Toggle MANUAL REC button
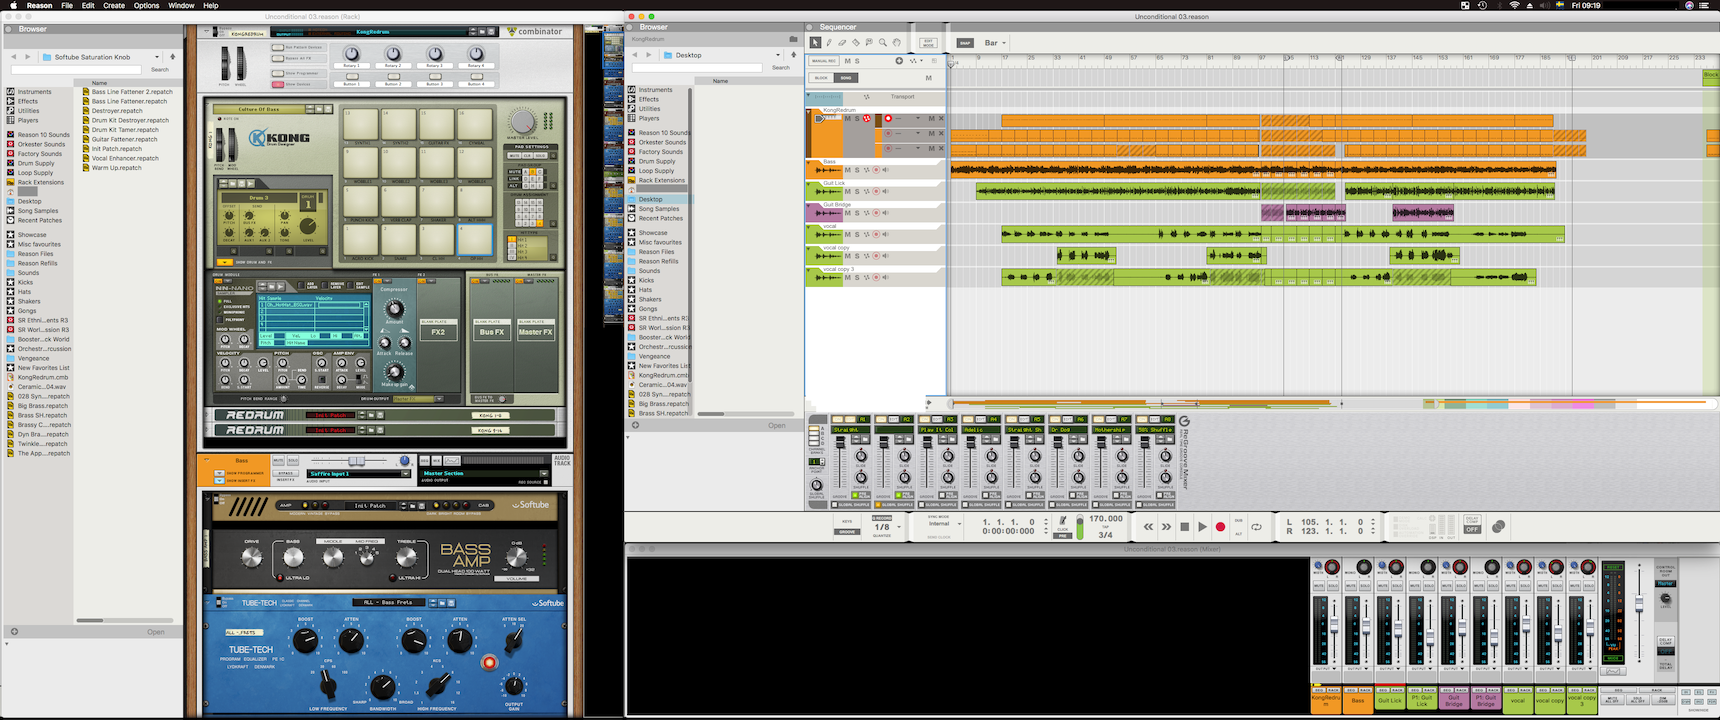This screenshot has height=720, width=1720. tap(823, 61)
